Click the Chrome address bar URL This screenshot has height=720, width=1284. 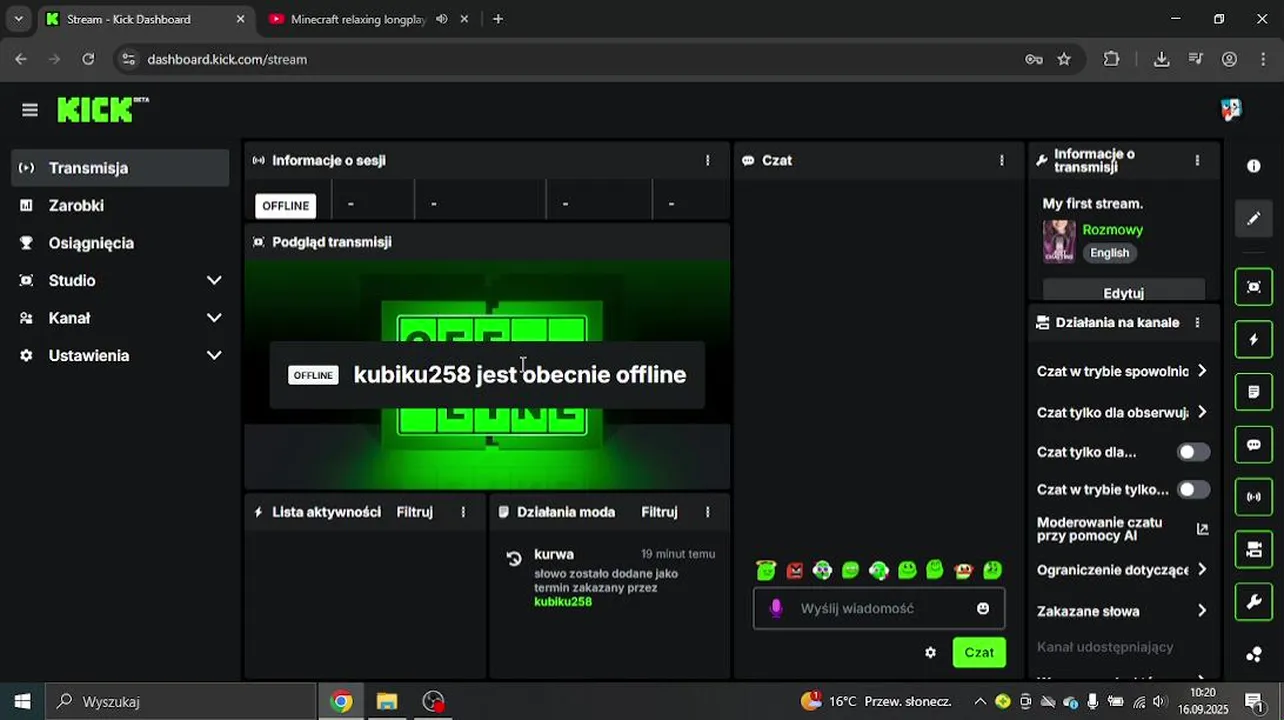click(227, 59)
